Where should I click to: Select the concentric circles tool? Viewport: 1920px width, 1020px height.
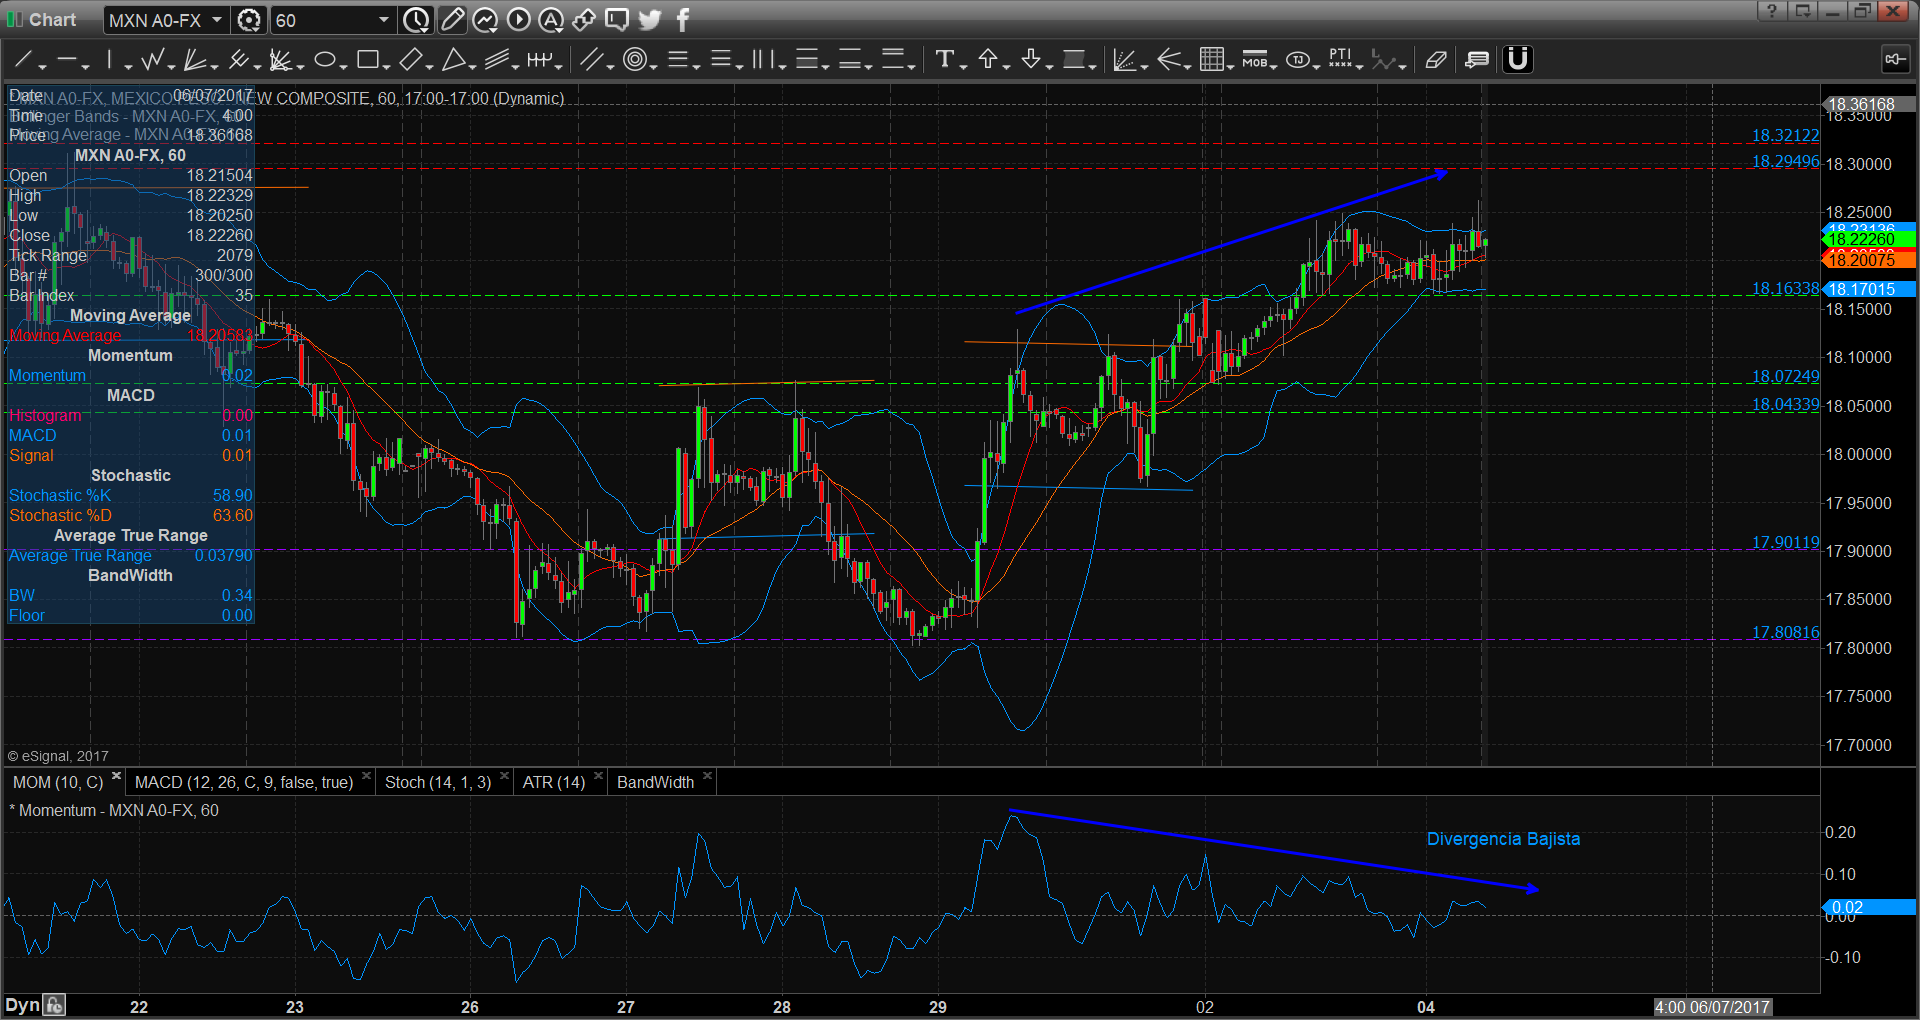[634, 60]
